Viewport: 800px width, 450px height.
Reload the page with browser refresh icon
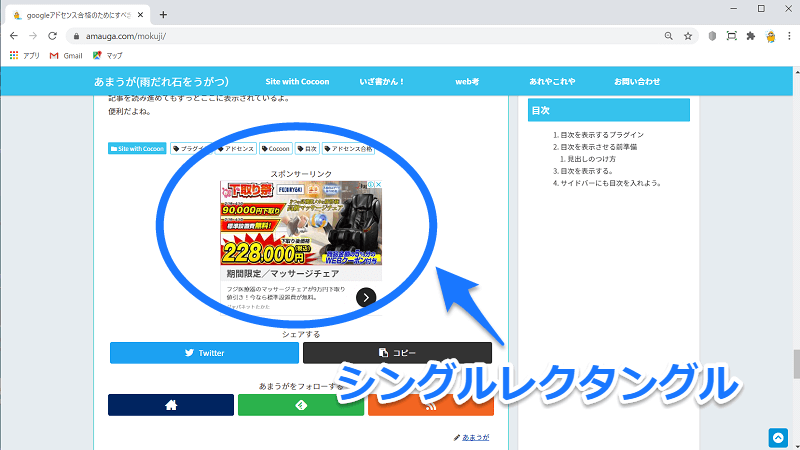coord(52,35)
